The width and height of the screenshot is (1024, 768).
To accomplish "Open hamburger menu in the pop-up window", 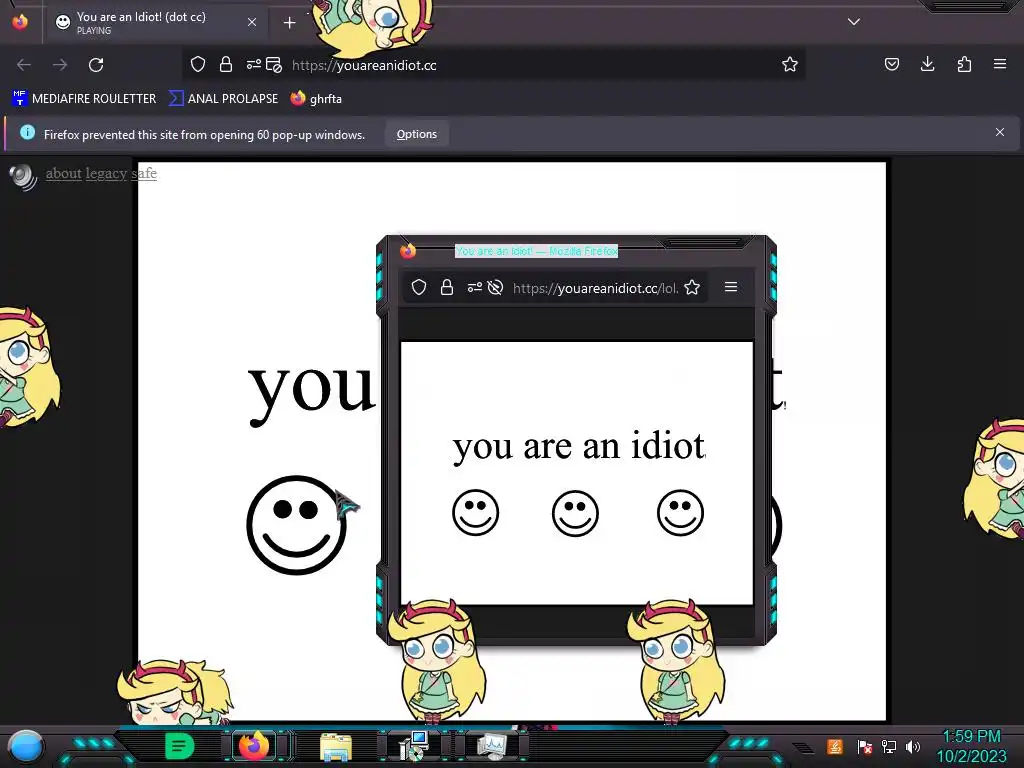I will pyautogui.click(x=731, y=287).
